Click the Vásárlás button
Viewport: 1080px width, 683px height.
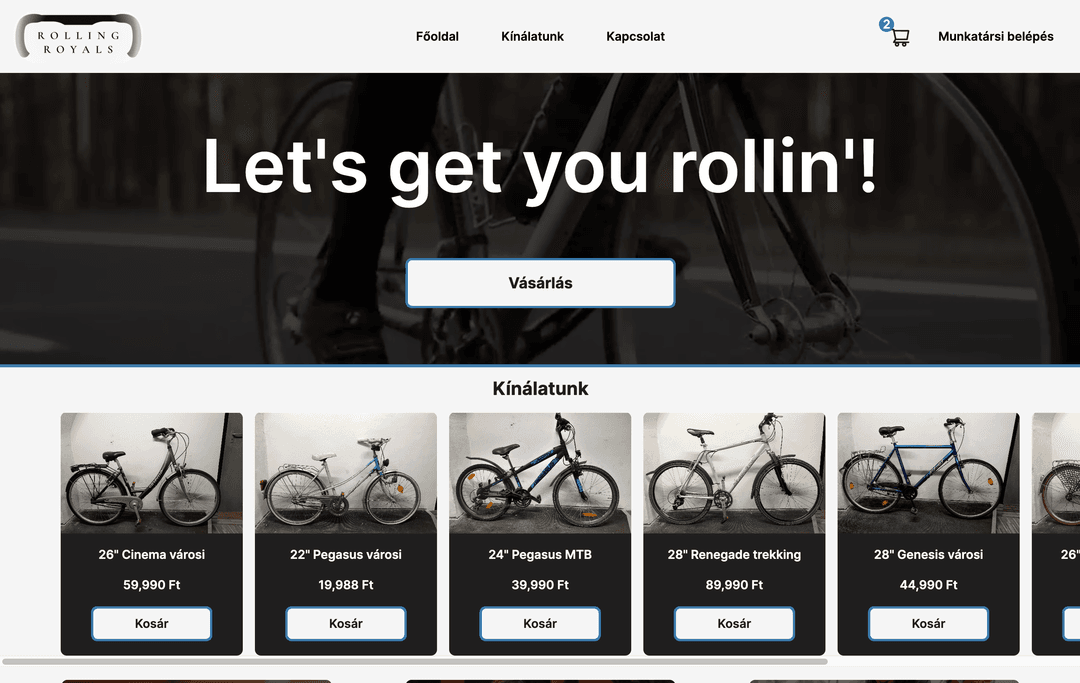(541, 283)
